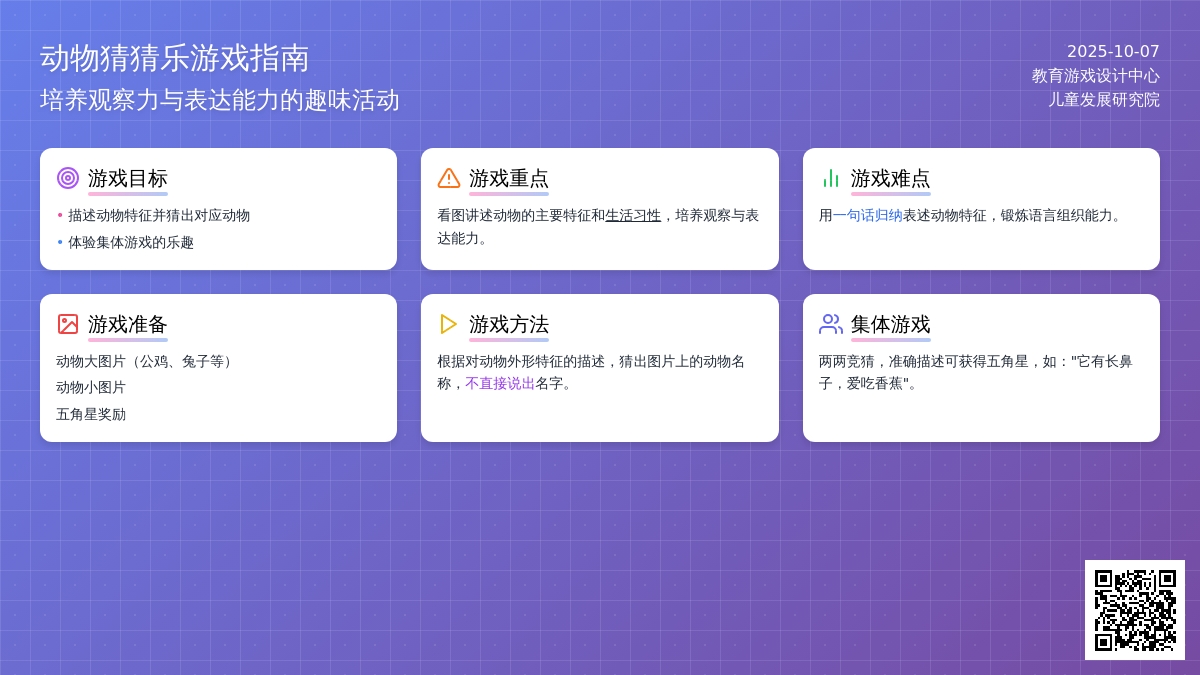
Task: Click the users icon beside 集体游戏
Action: click(830, 324)
